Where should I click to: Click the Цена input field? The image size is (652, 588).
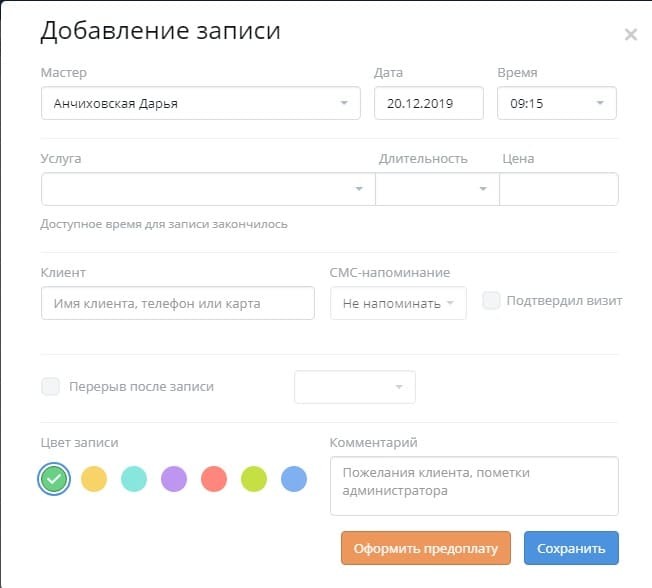(558, 189)
